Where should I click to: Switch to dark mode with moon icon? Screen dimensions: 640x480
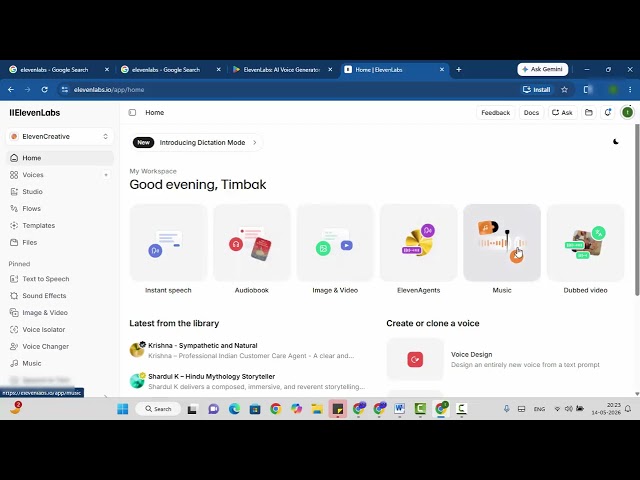click(x=616, y=142)
